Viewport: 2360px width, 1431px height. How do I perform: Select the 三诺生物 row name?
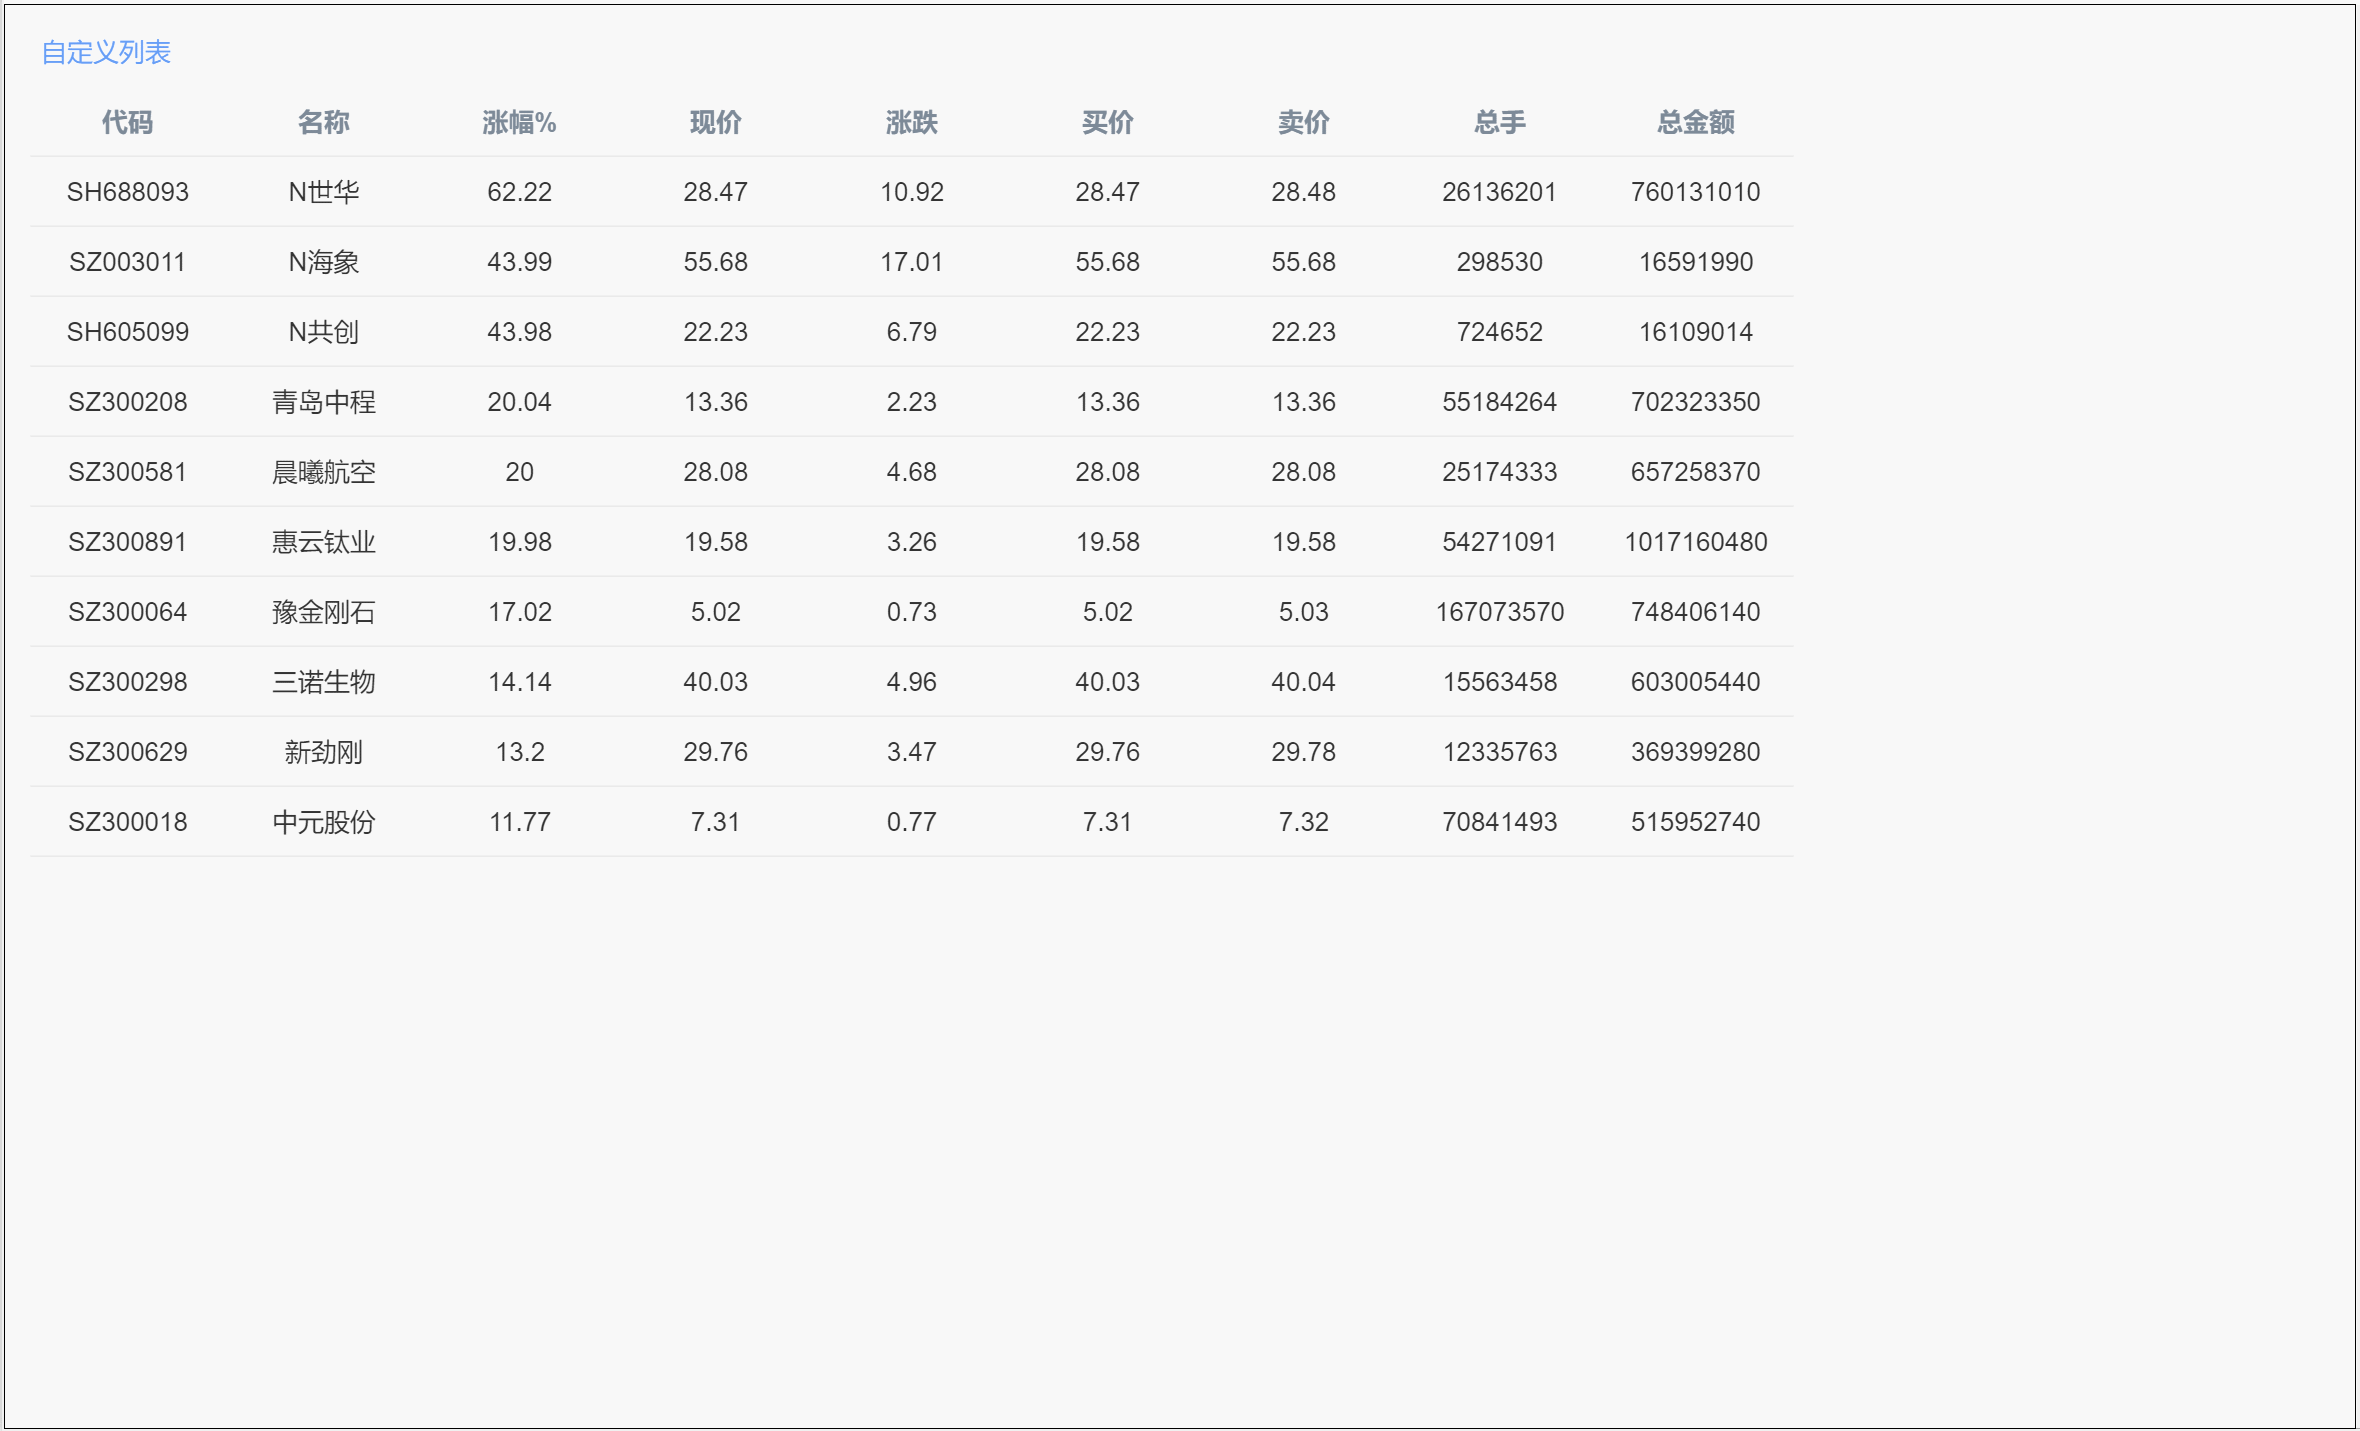point(323,682)
